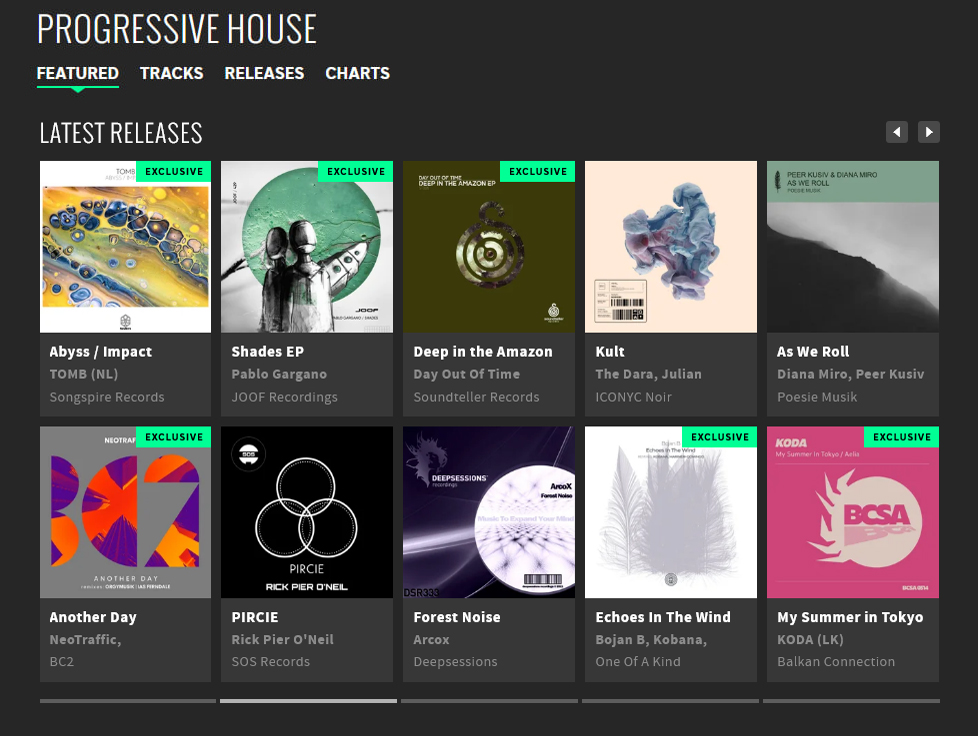Switch to the Tracks tab

click(172, 74)
